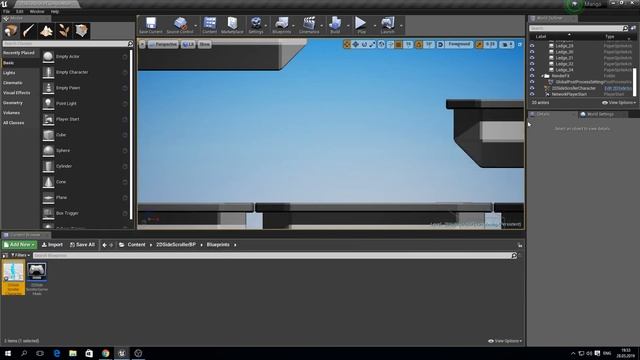Open the Blueprints toolbar icon
This screenshot has width=640, height=360.
pyautogui.click(x=282, y=25)
